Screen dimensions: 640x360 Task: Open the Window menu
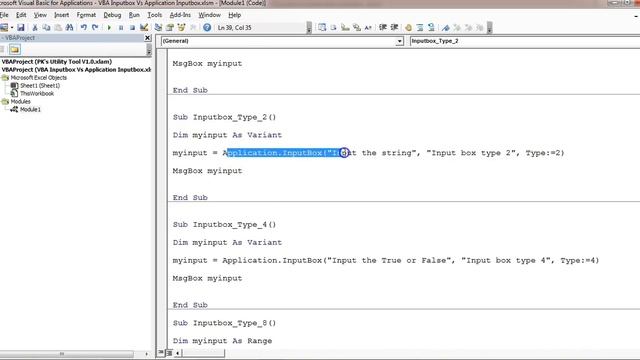[x=209, y=15]
